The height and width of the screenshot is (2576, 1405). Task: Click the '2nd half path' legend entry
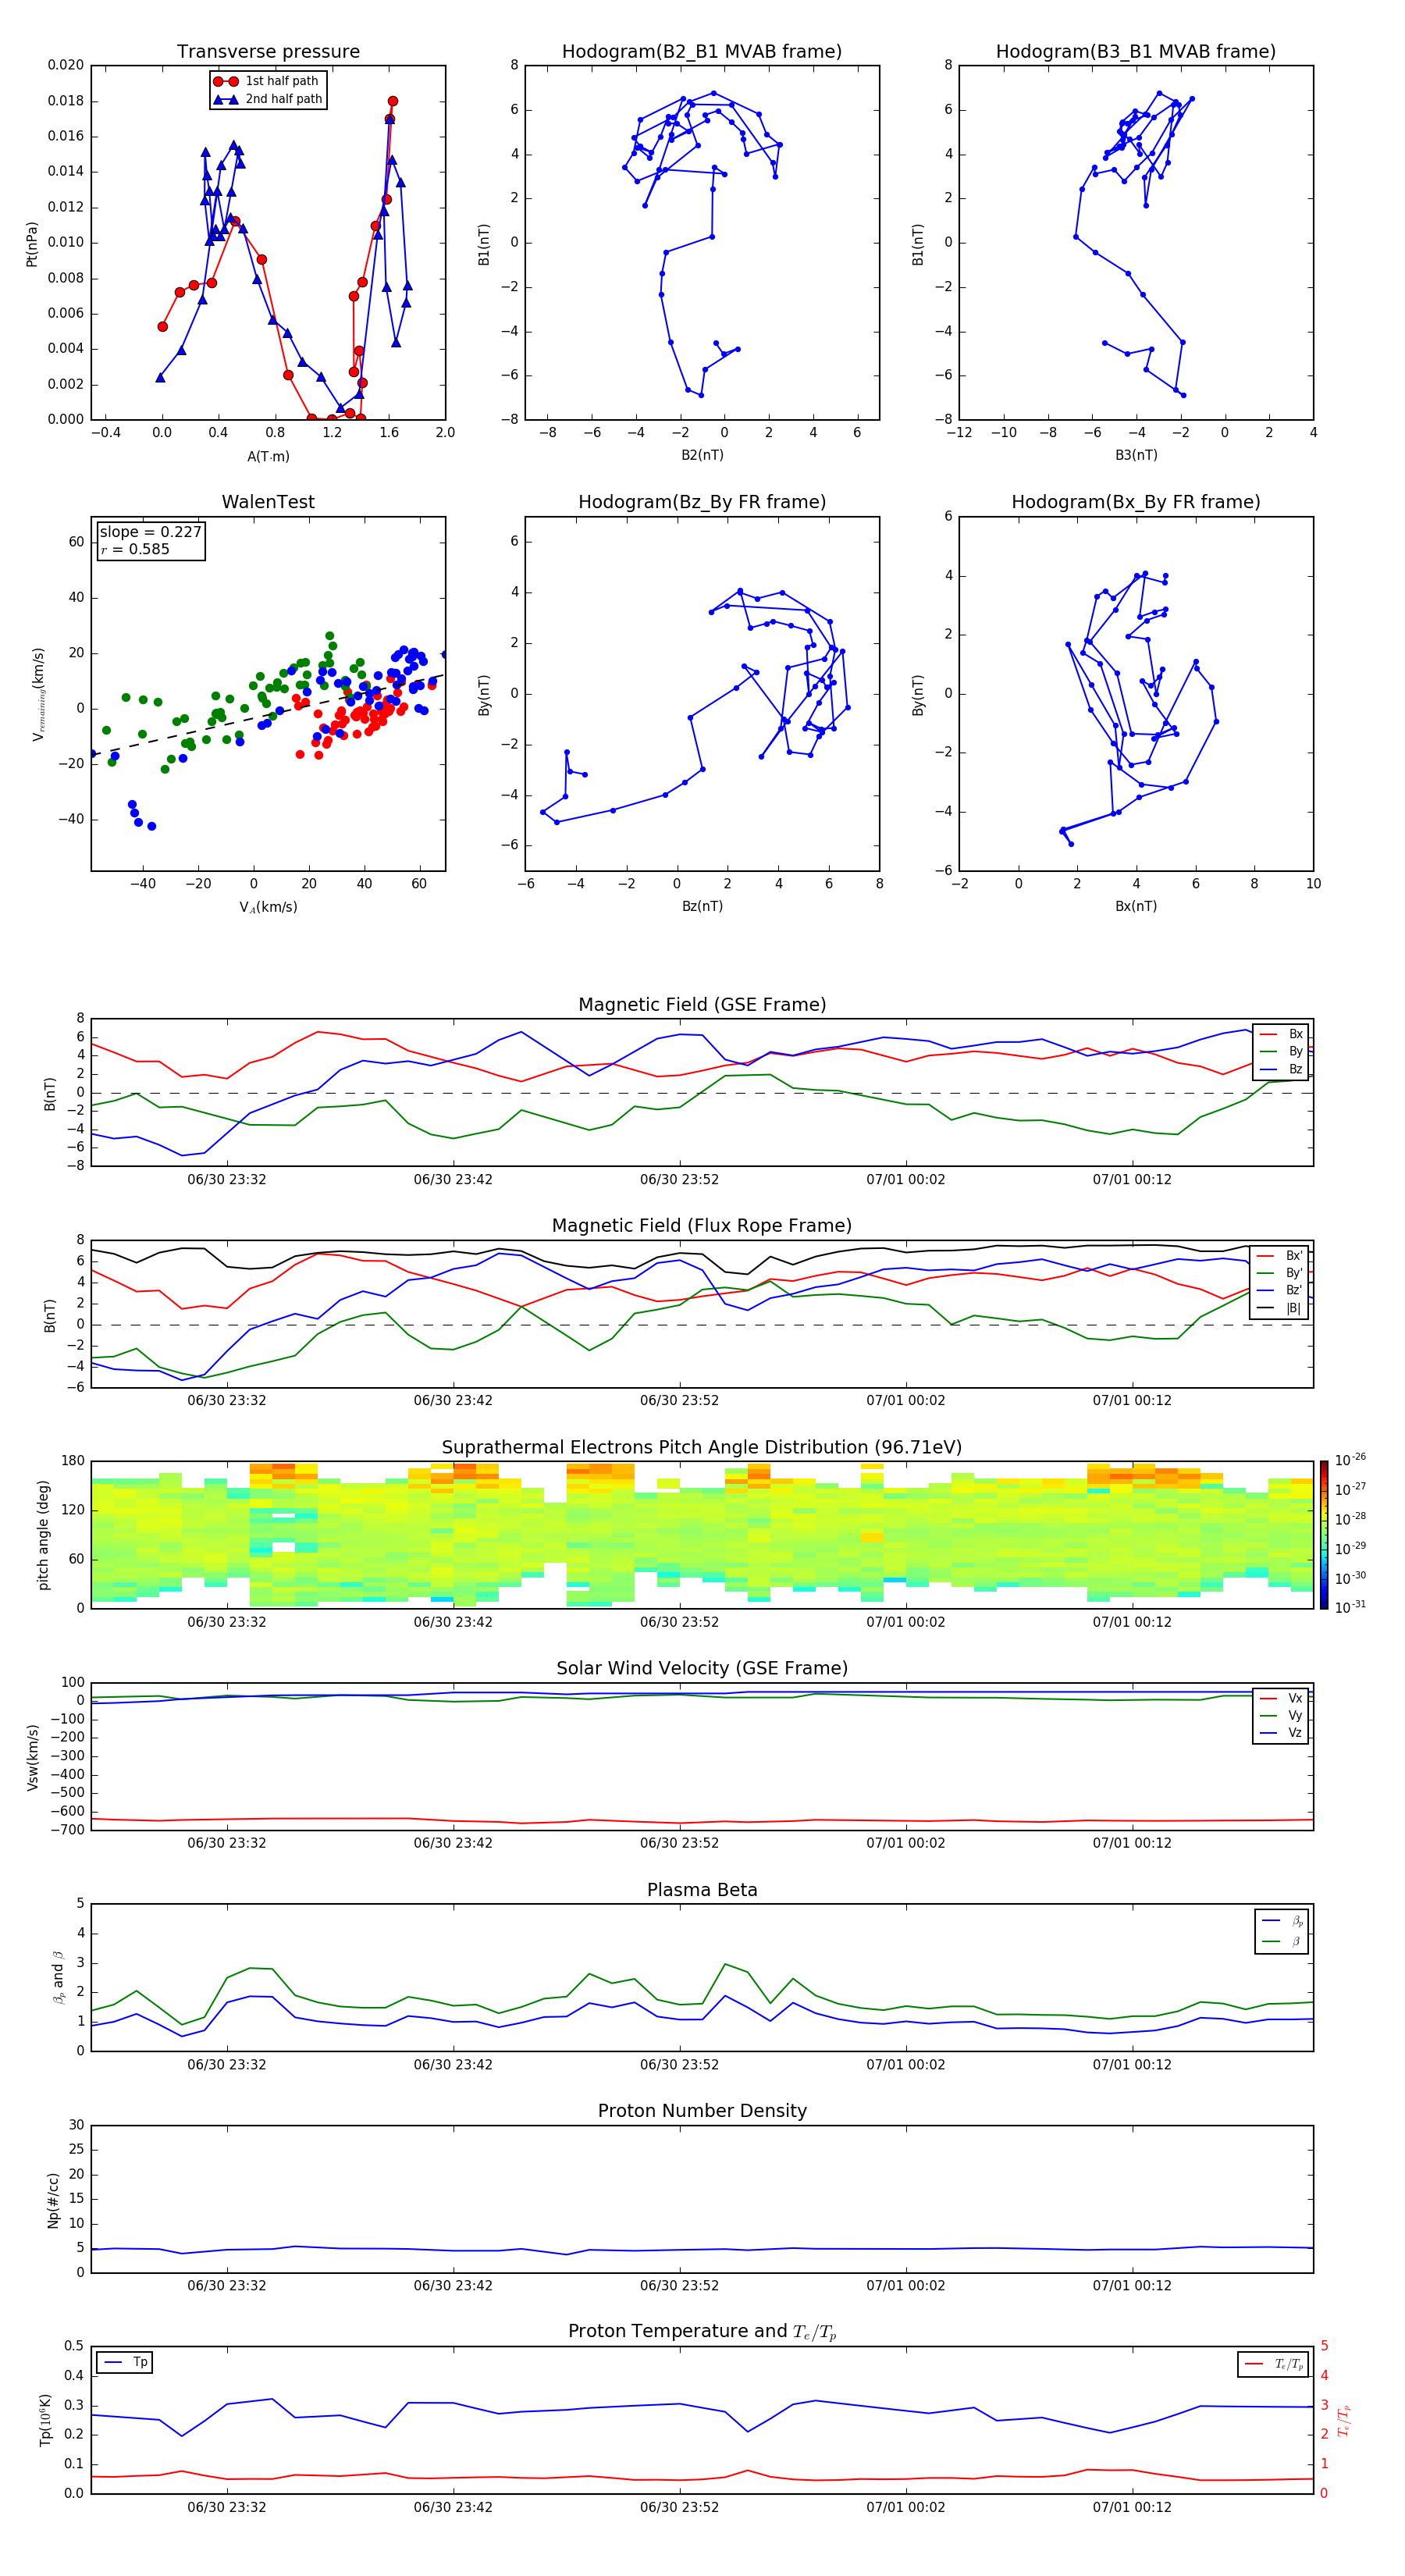tap(268, 99)
